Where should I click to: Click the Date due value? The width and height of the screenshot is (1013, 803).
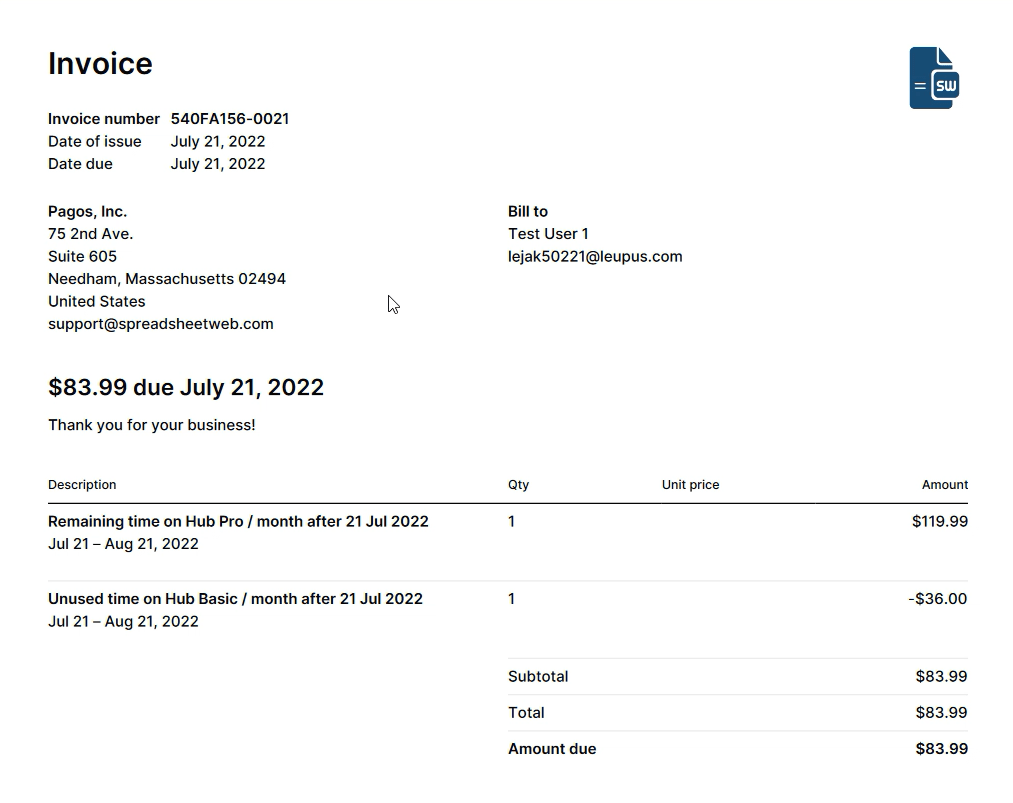(x=217, y=164)
